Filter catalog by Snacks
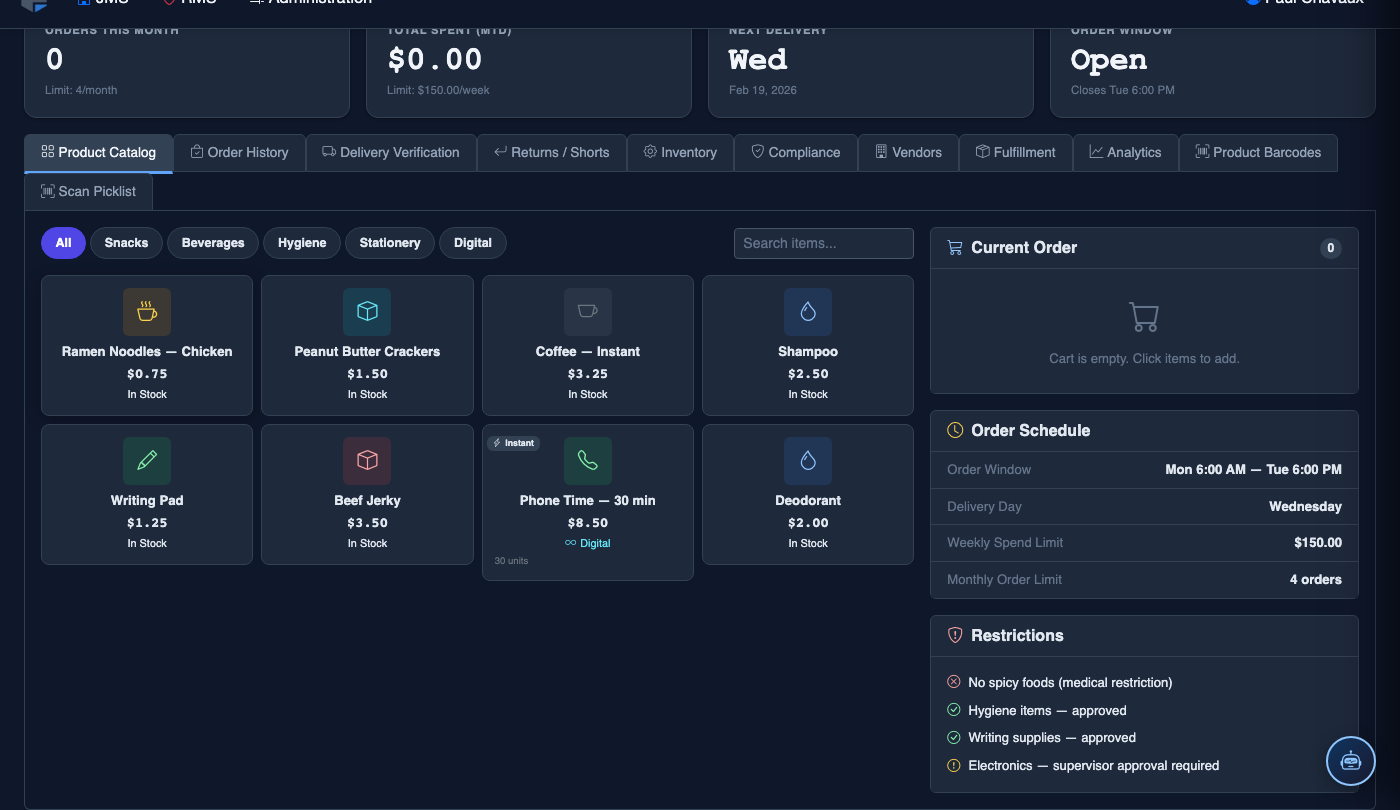Image resolution: width=1400 pixels, height=810 pixels. click(x=126, y=243)
